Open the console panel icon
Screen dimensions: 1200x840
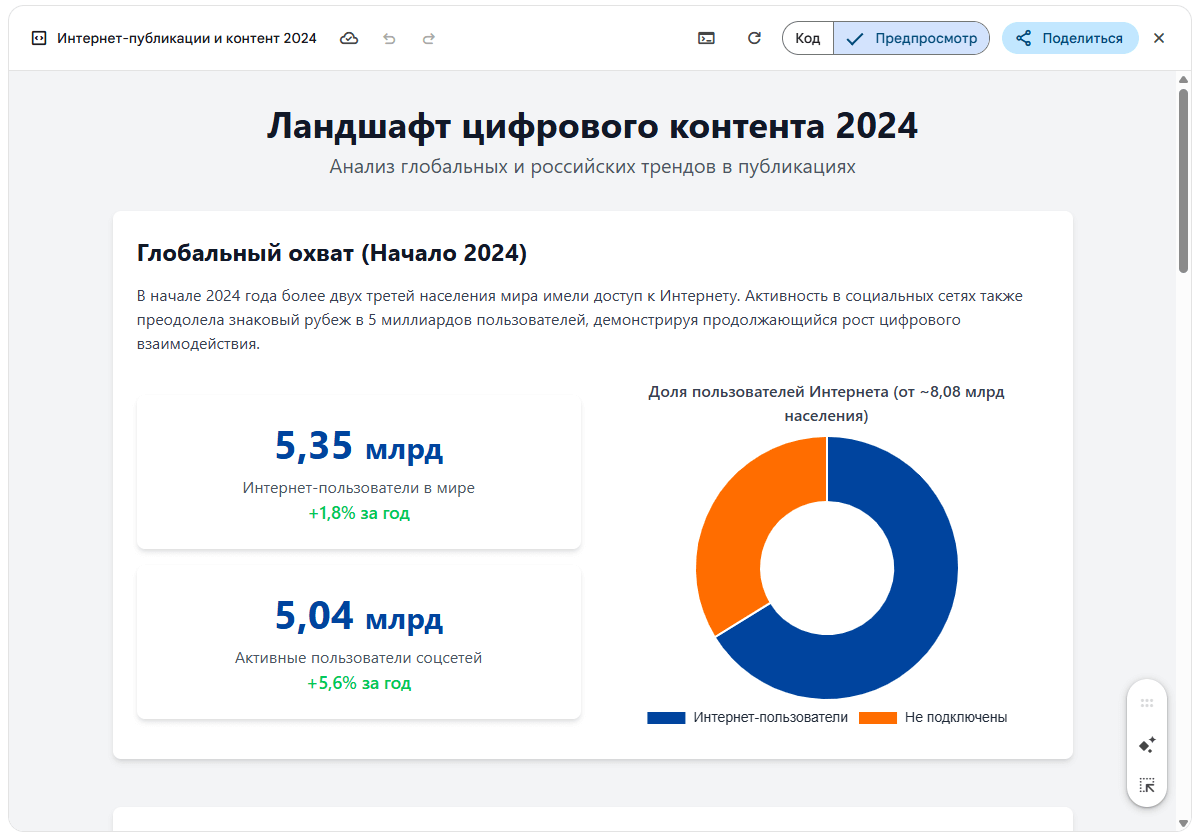pos(706,39)
